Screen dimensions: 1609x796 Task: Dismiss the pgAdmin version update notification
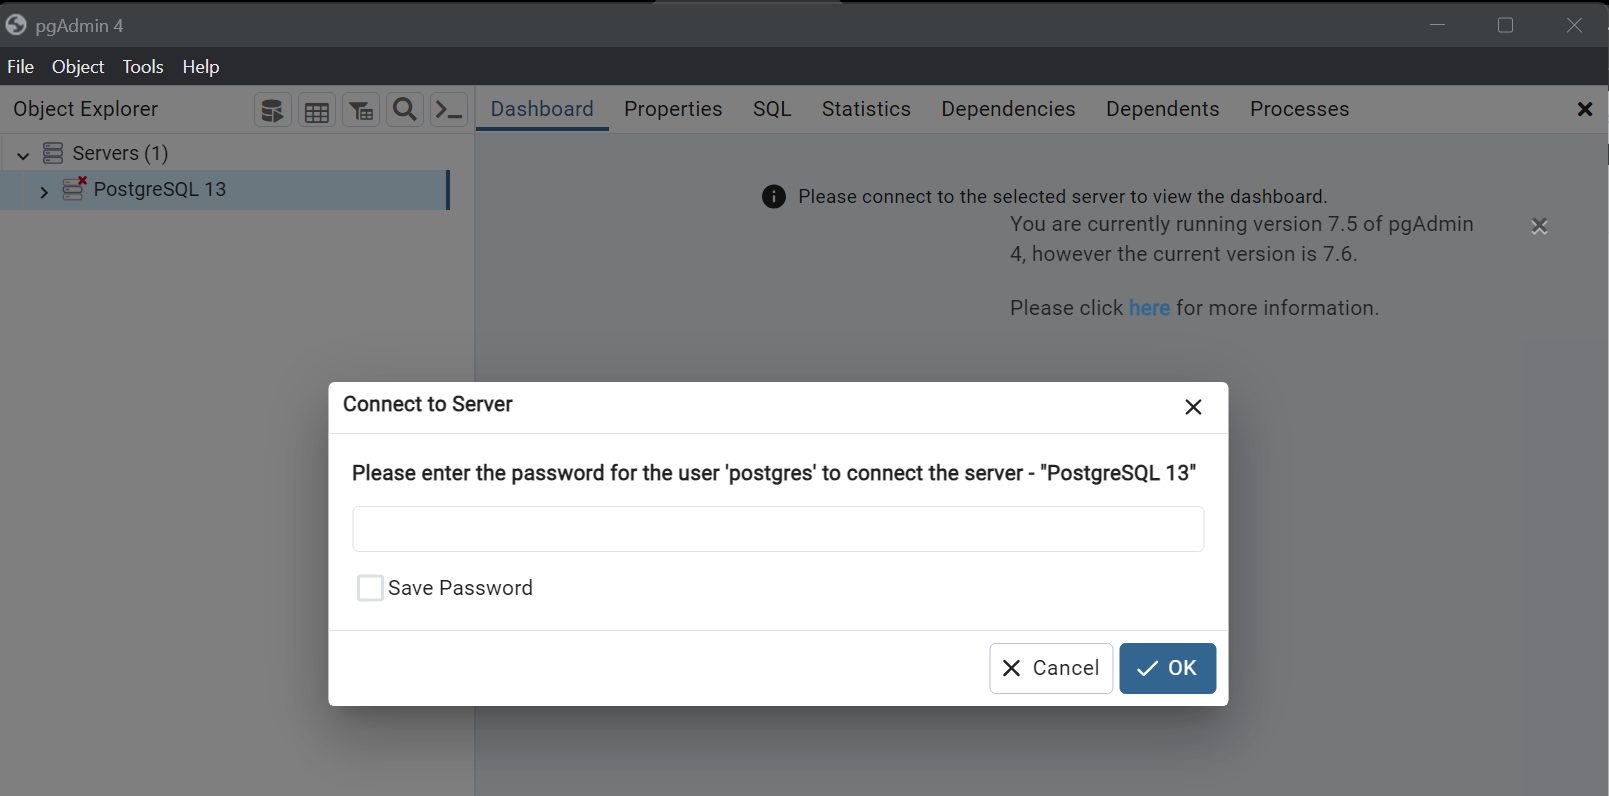point(1539,226)
